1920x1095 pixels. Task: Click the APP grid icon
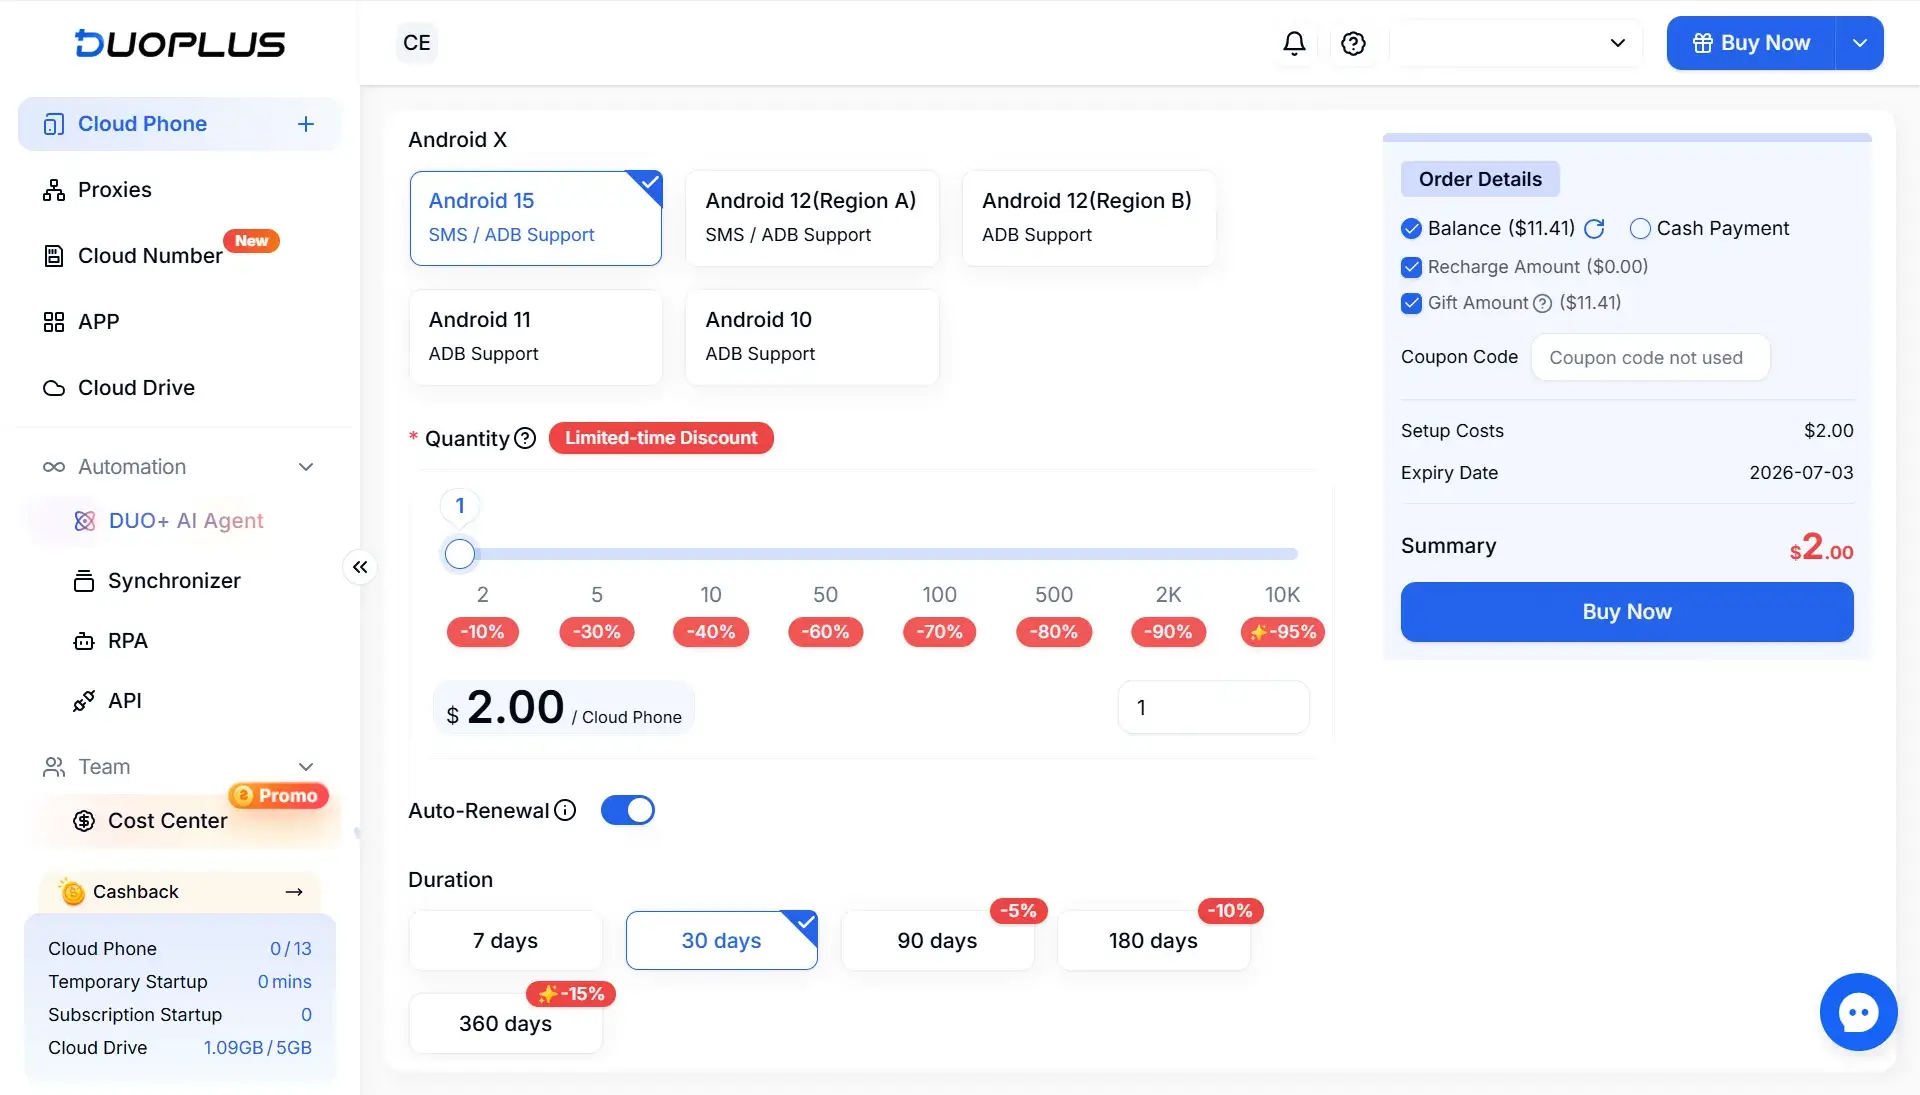click(54, 322)
